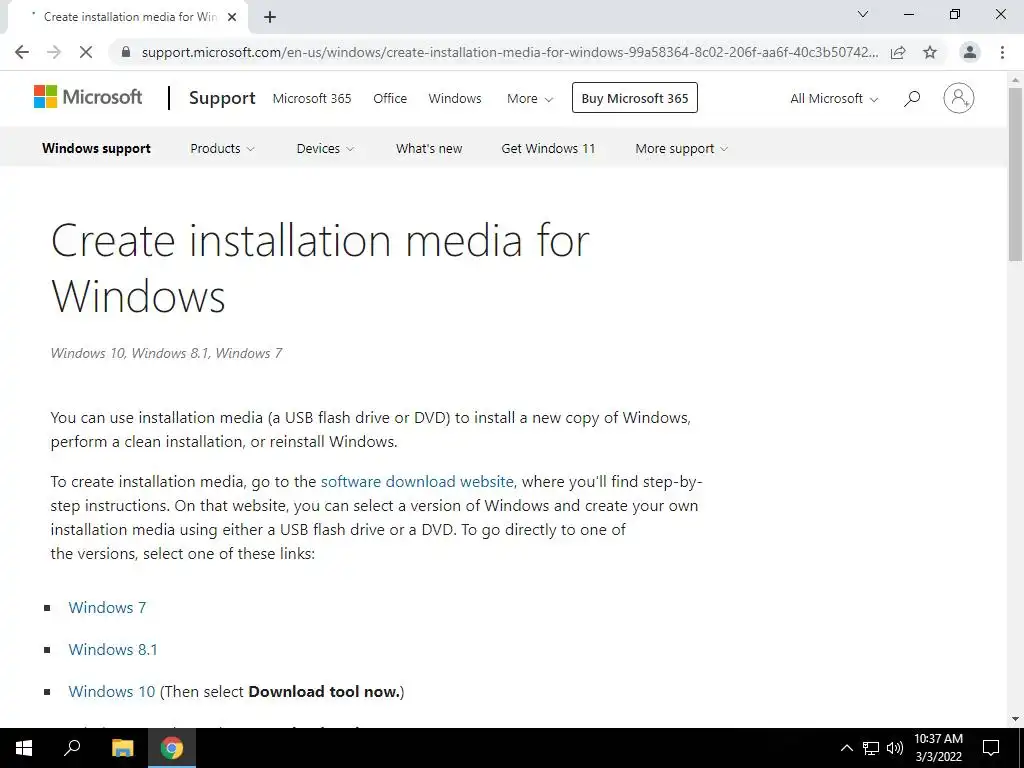Image resolution: width=1024 pixels, height=768 pixels.
Task: Click the 'Create installation media for Windows' heading
Action: pos(320,268)
